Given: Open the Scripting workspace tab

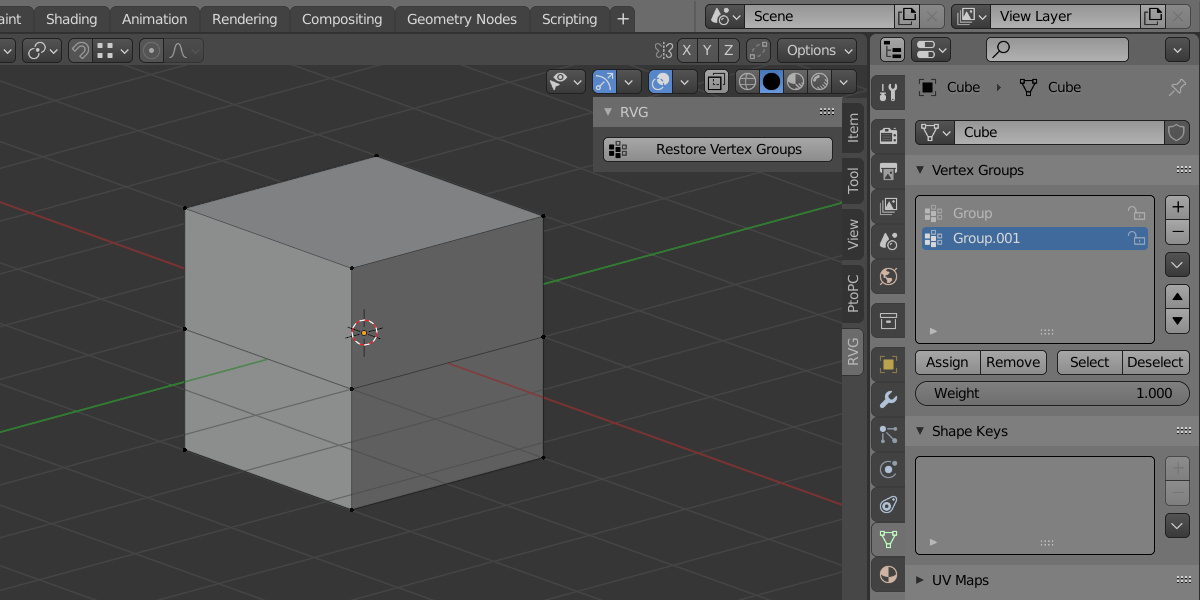Looking at the screenshot, I should 569,18.
